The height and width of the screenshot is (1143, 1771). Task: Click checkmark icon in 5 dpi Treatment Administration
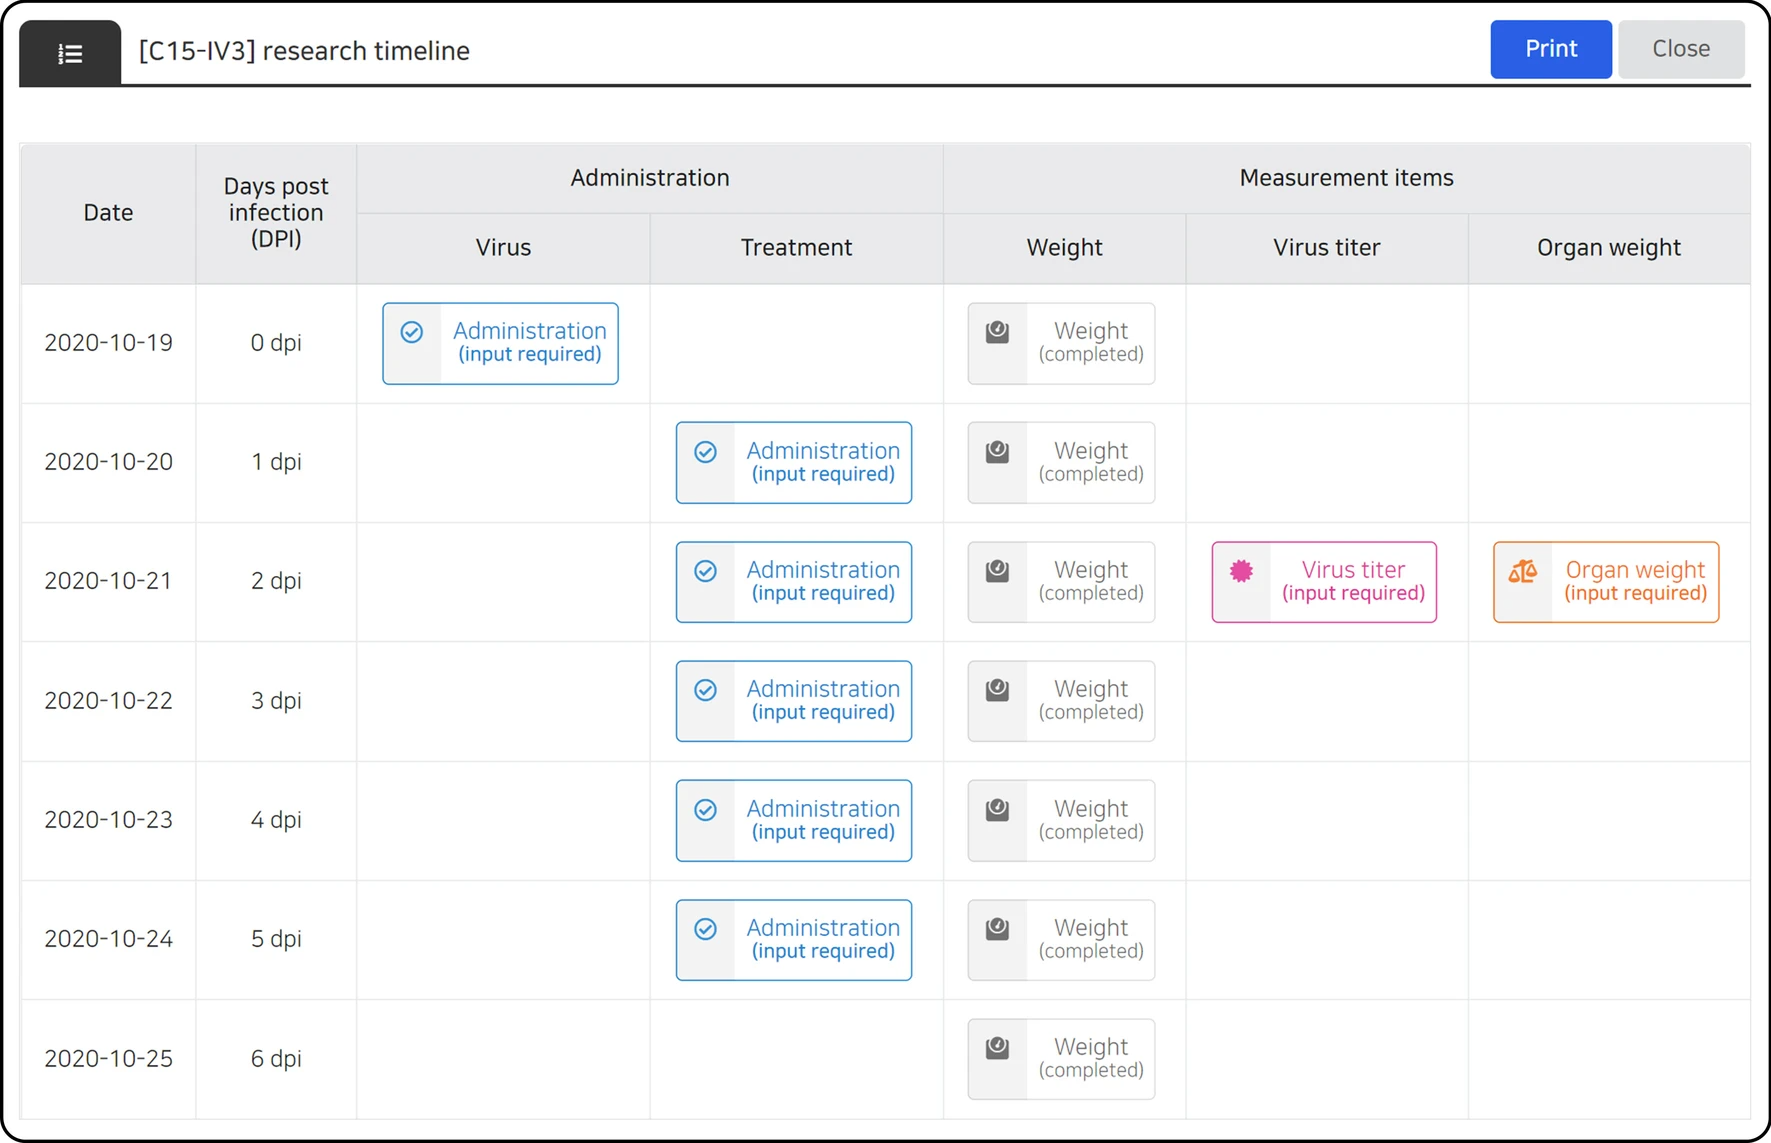point(705,929)
